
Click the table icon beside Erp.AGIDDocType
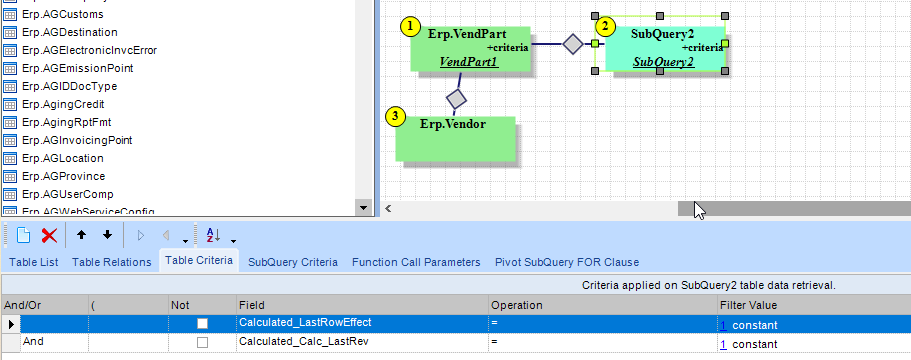click(10, 86)
